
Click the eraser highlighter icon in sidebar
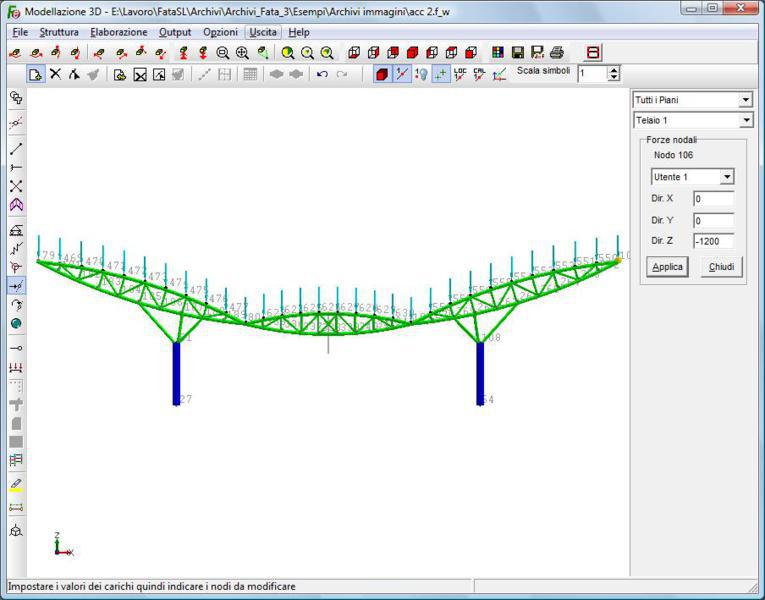pos(16,485)
